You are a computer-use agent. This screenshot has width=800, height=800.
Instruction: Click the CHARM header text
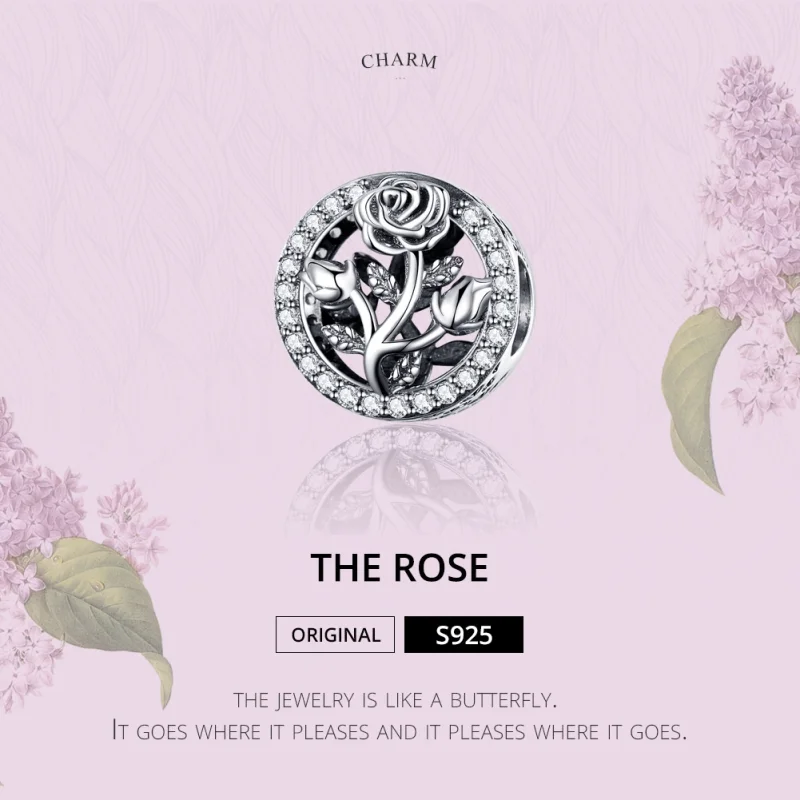[399, 61]
